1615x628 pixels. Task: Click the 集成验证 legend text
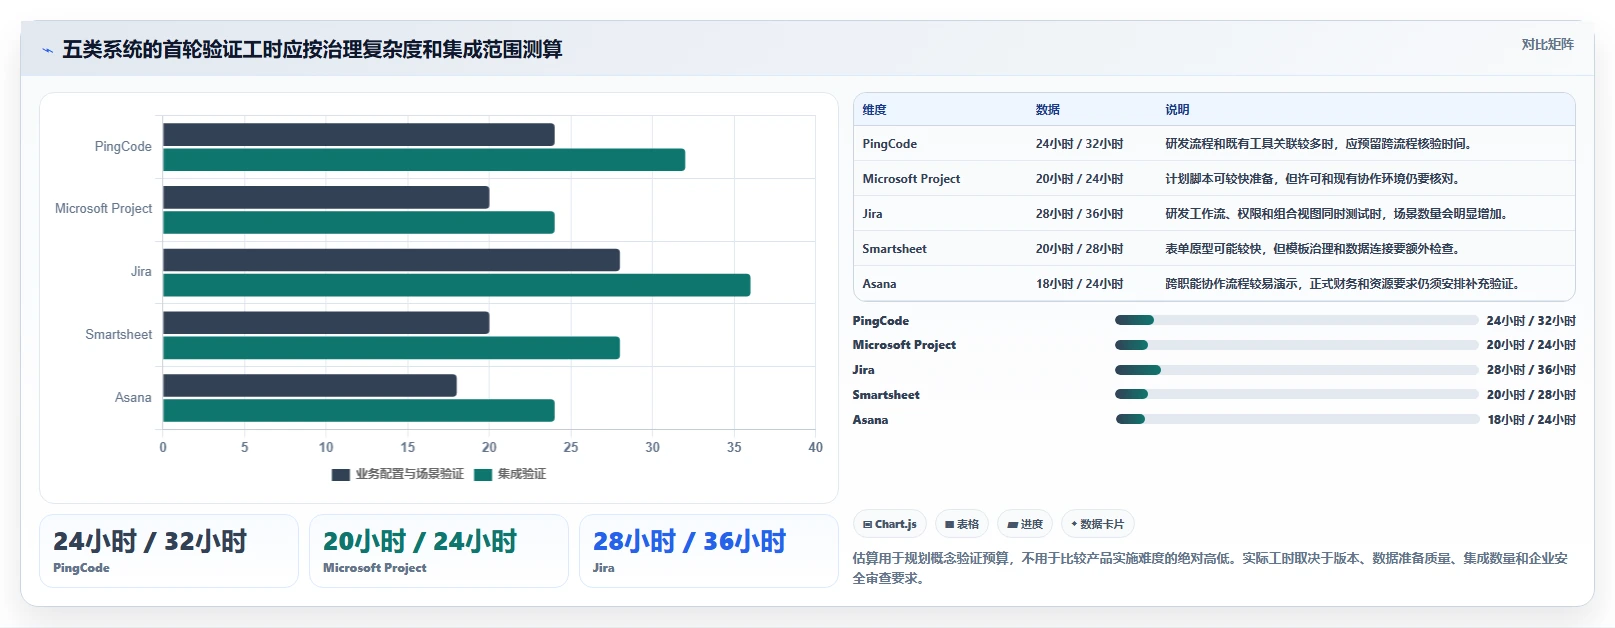522,474
